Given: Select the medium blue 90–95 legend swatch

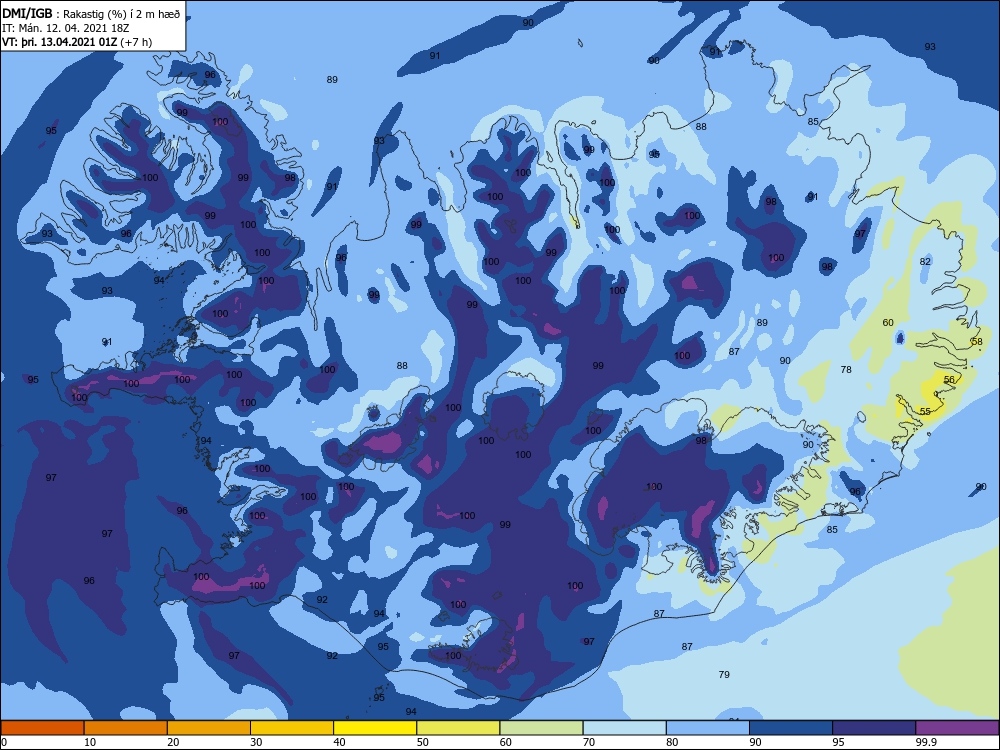Looking at the screenshot, I should pos(791,728).
